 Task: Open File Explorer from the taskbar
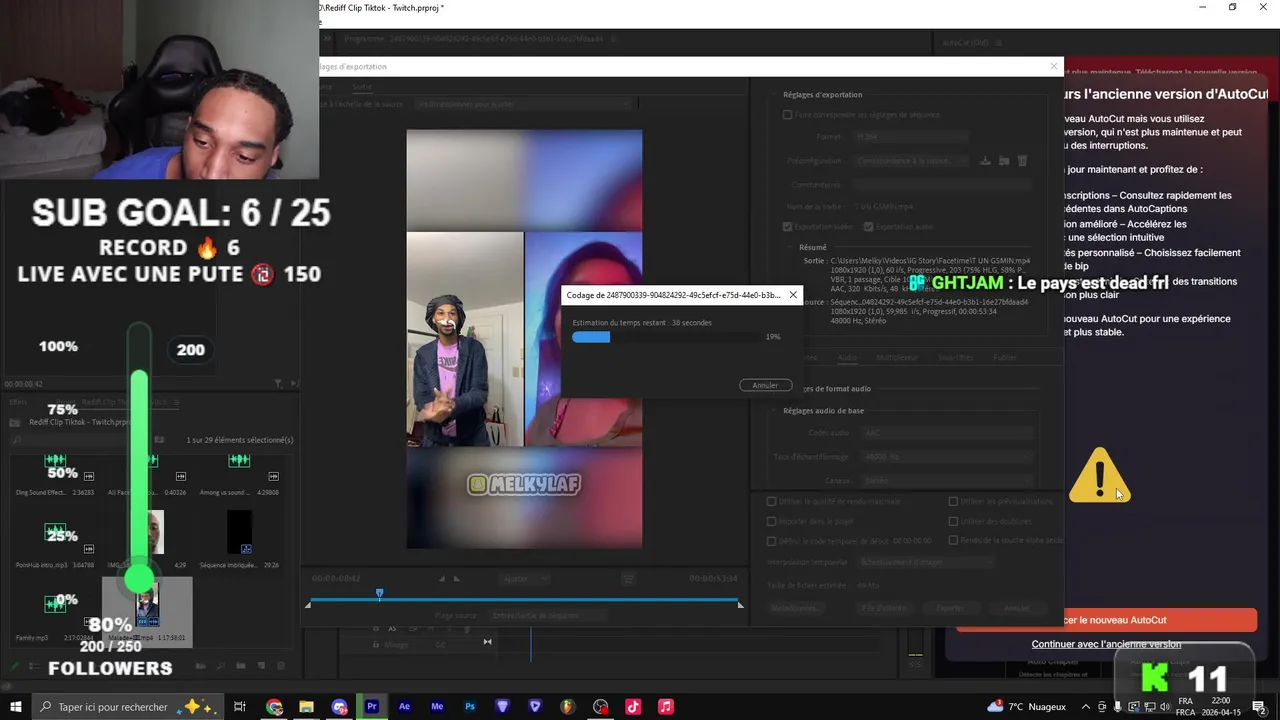coord(307,707)
